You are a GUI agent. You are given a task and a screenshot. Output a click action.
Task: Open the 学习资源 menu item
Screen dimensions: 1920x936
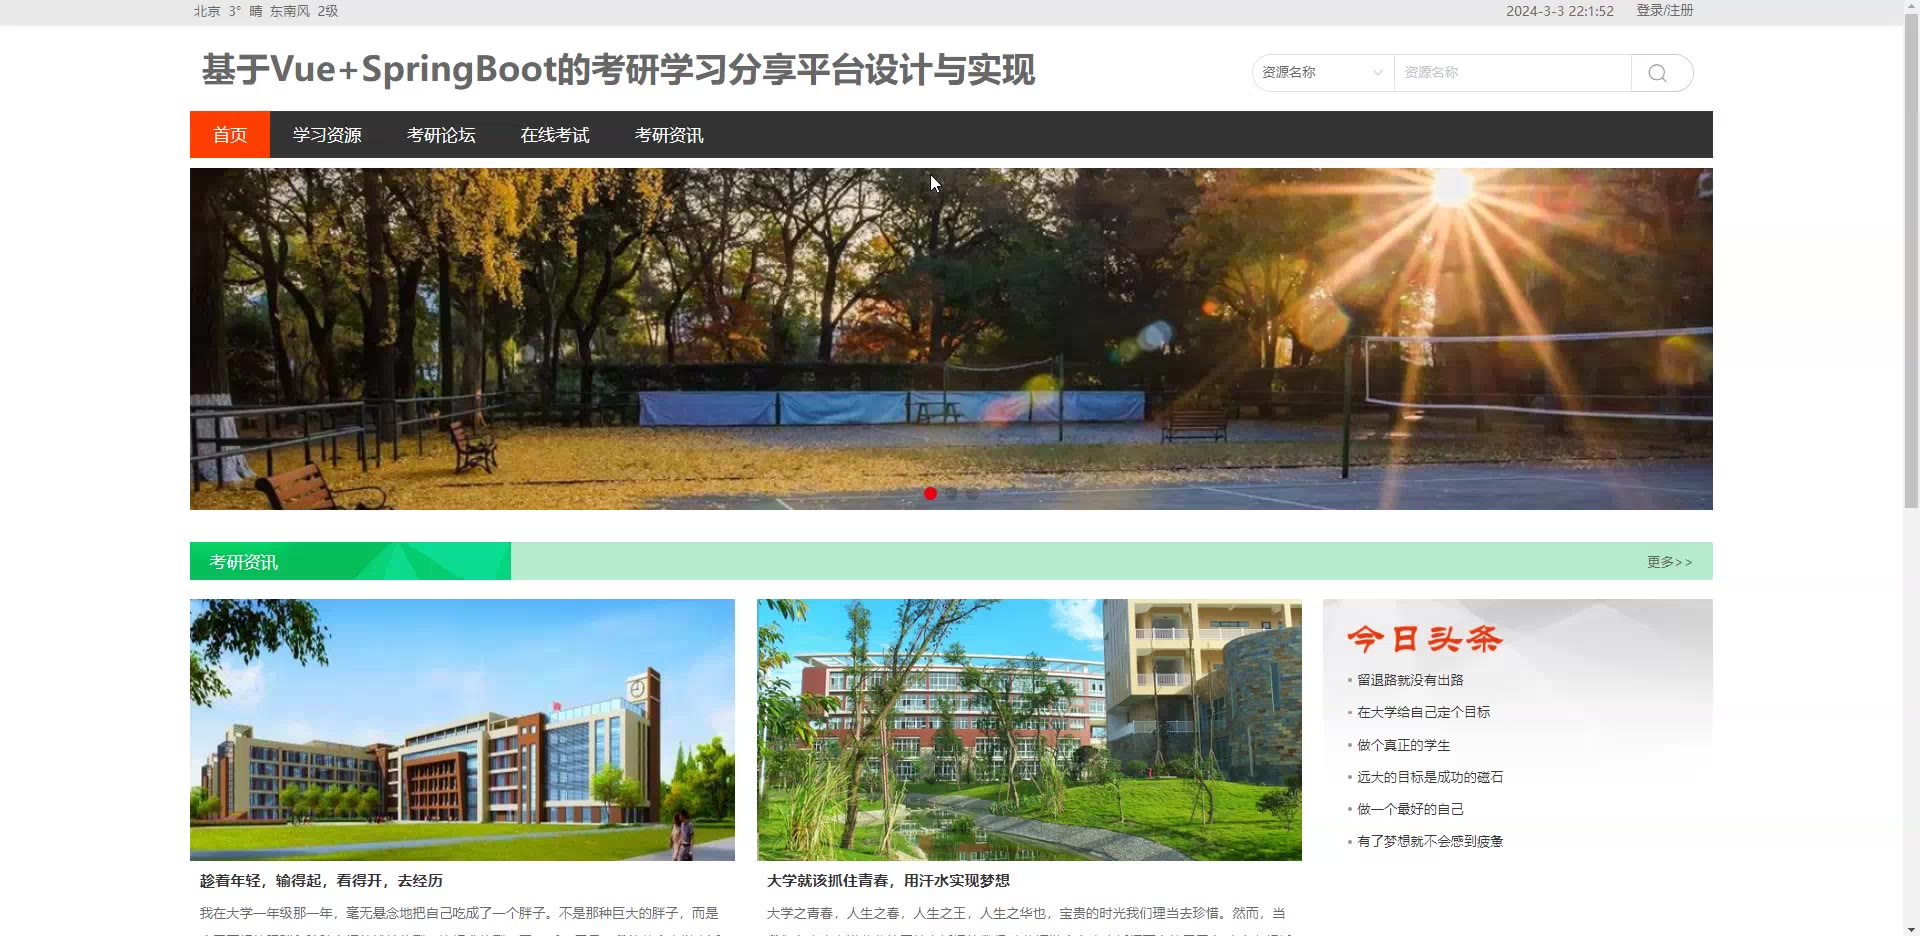(x=327, y=135)
